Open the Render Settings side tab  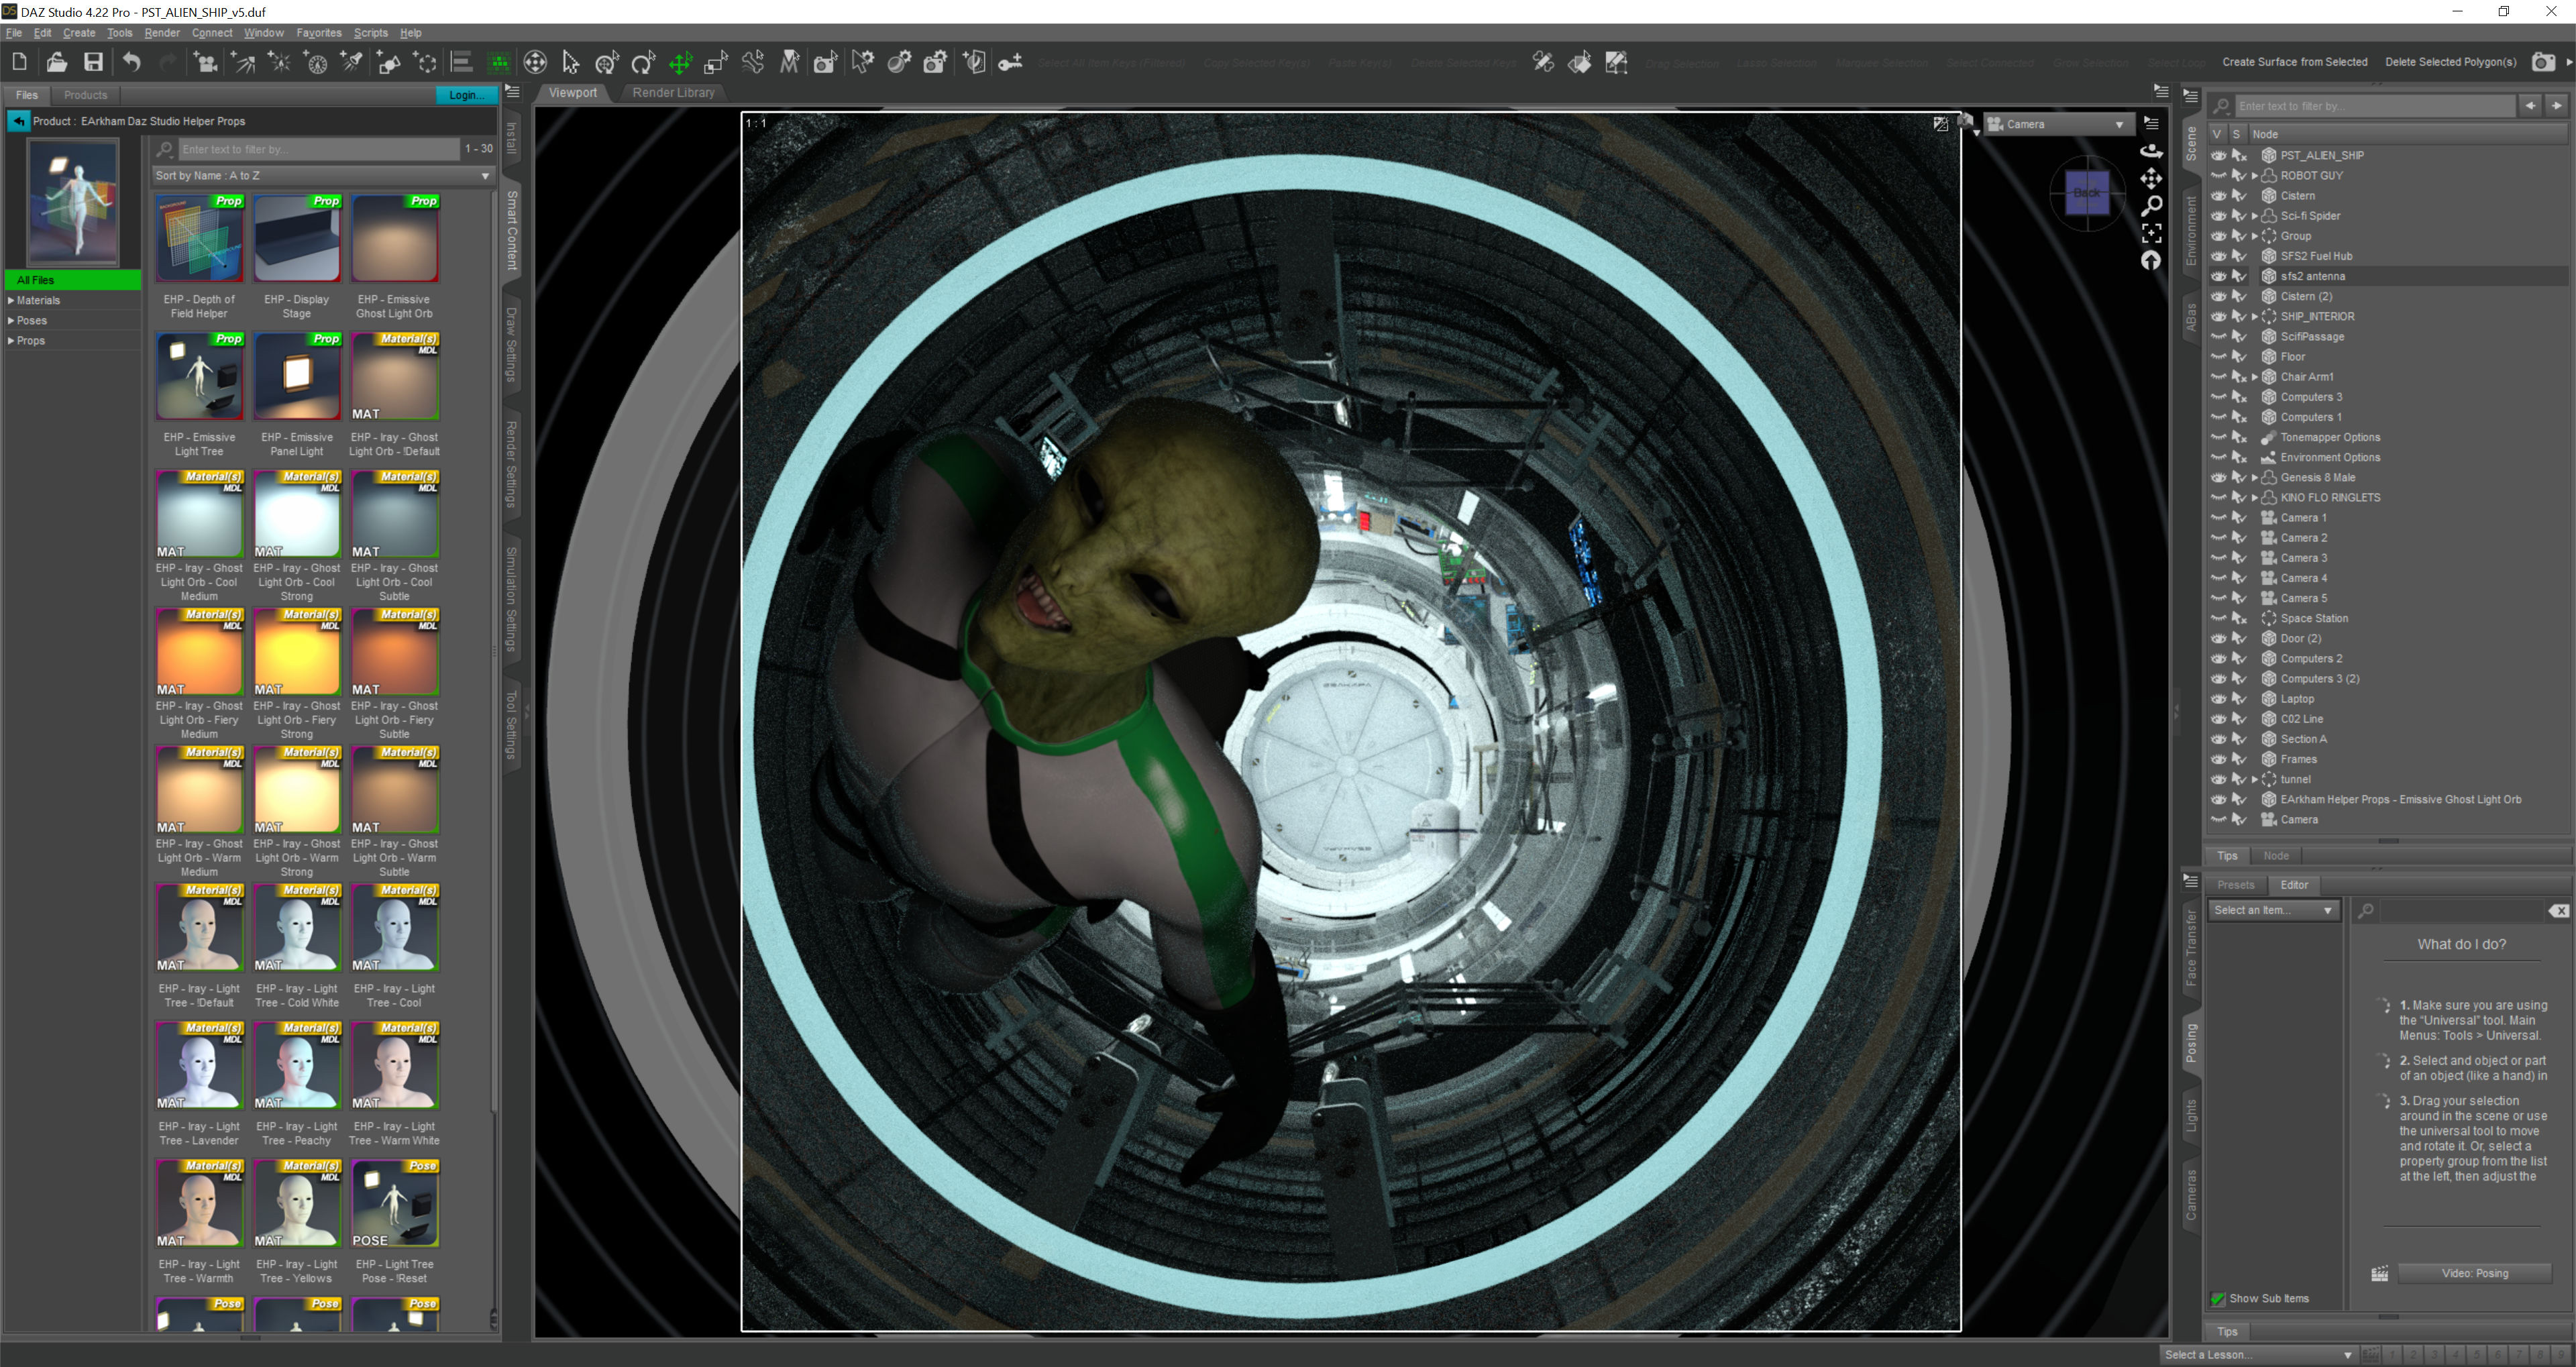point(511,463)
